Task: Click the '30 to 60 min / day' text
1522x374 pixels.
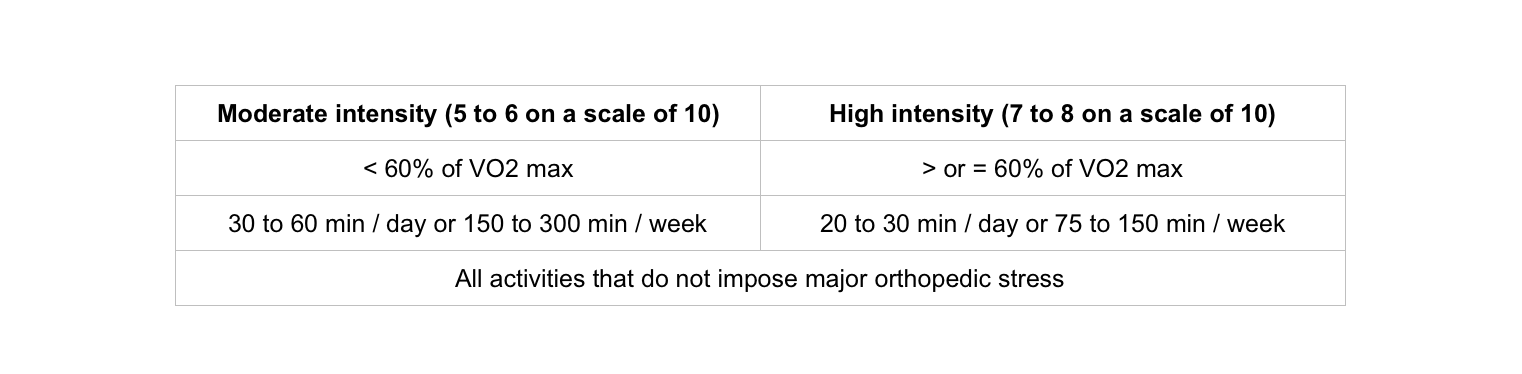Action: point(328,224)
